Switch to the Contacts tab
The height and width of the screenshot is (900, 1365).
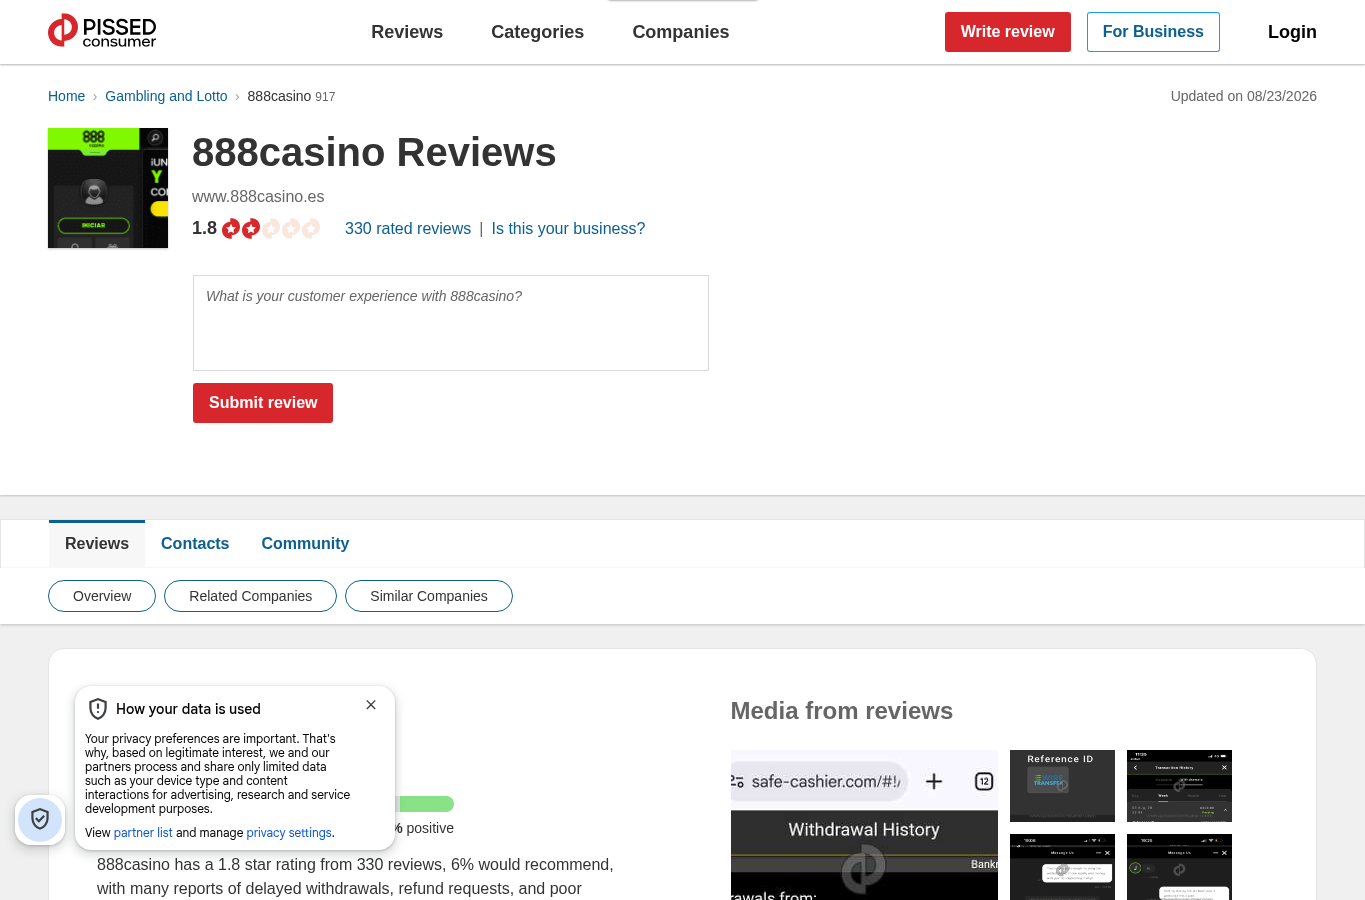click(195, 544)
